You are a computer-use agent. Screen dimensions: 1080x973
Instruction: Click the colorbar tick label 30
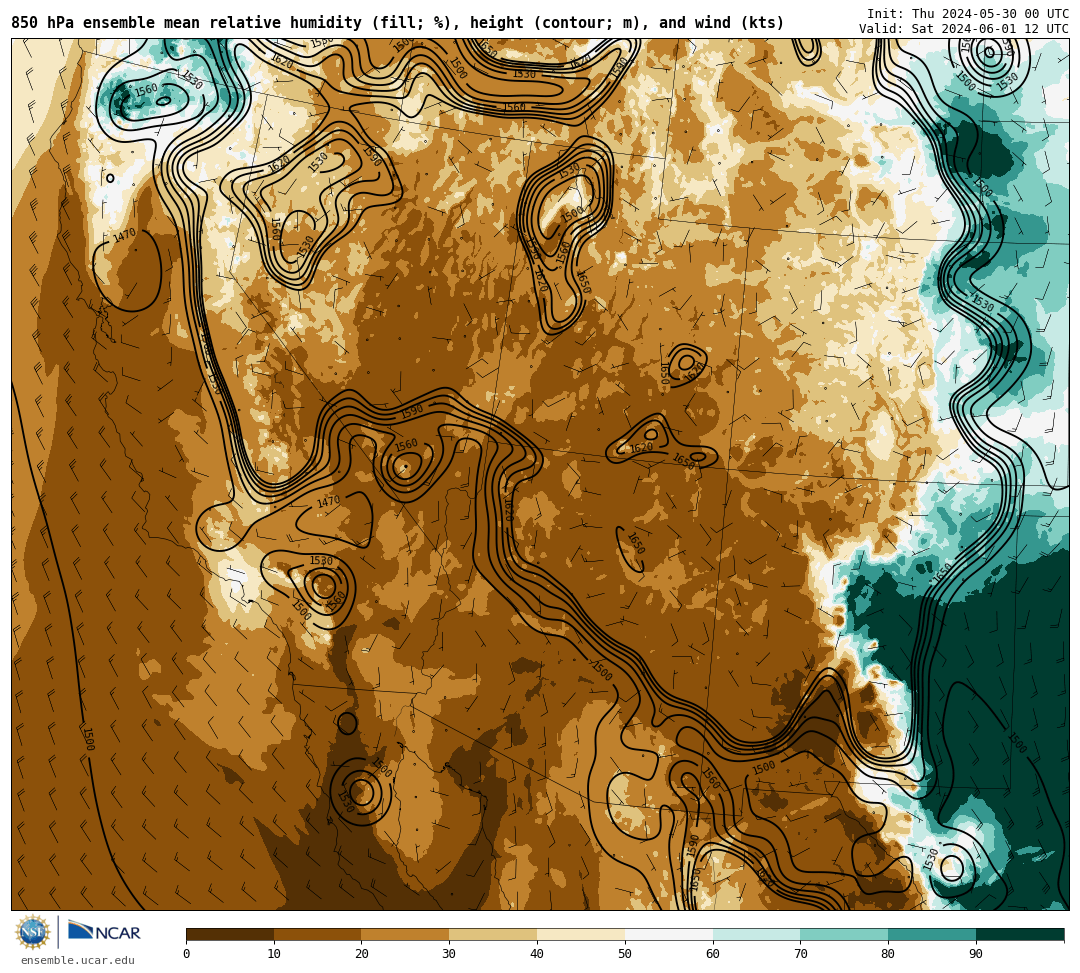449,954
